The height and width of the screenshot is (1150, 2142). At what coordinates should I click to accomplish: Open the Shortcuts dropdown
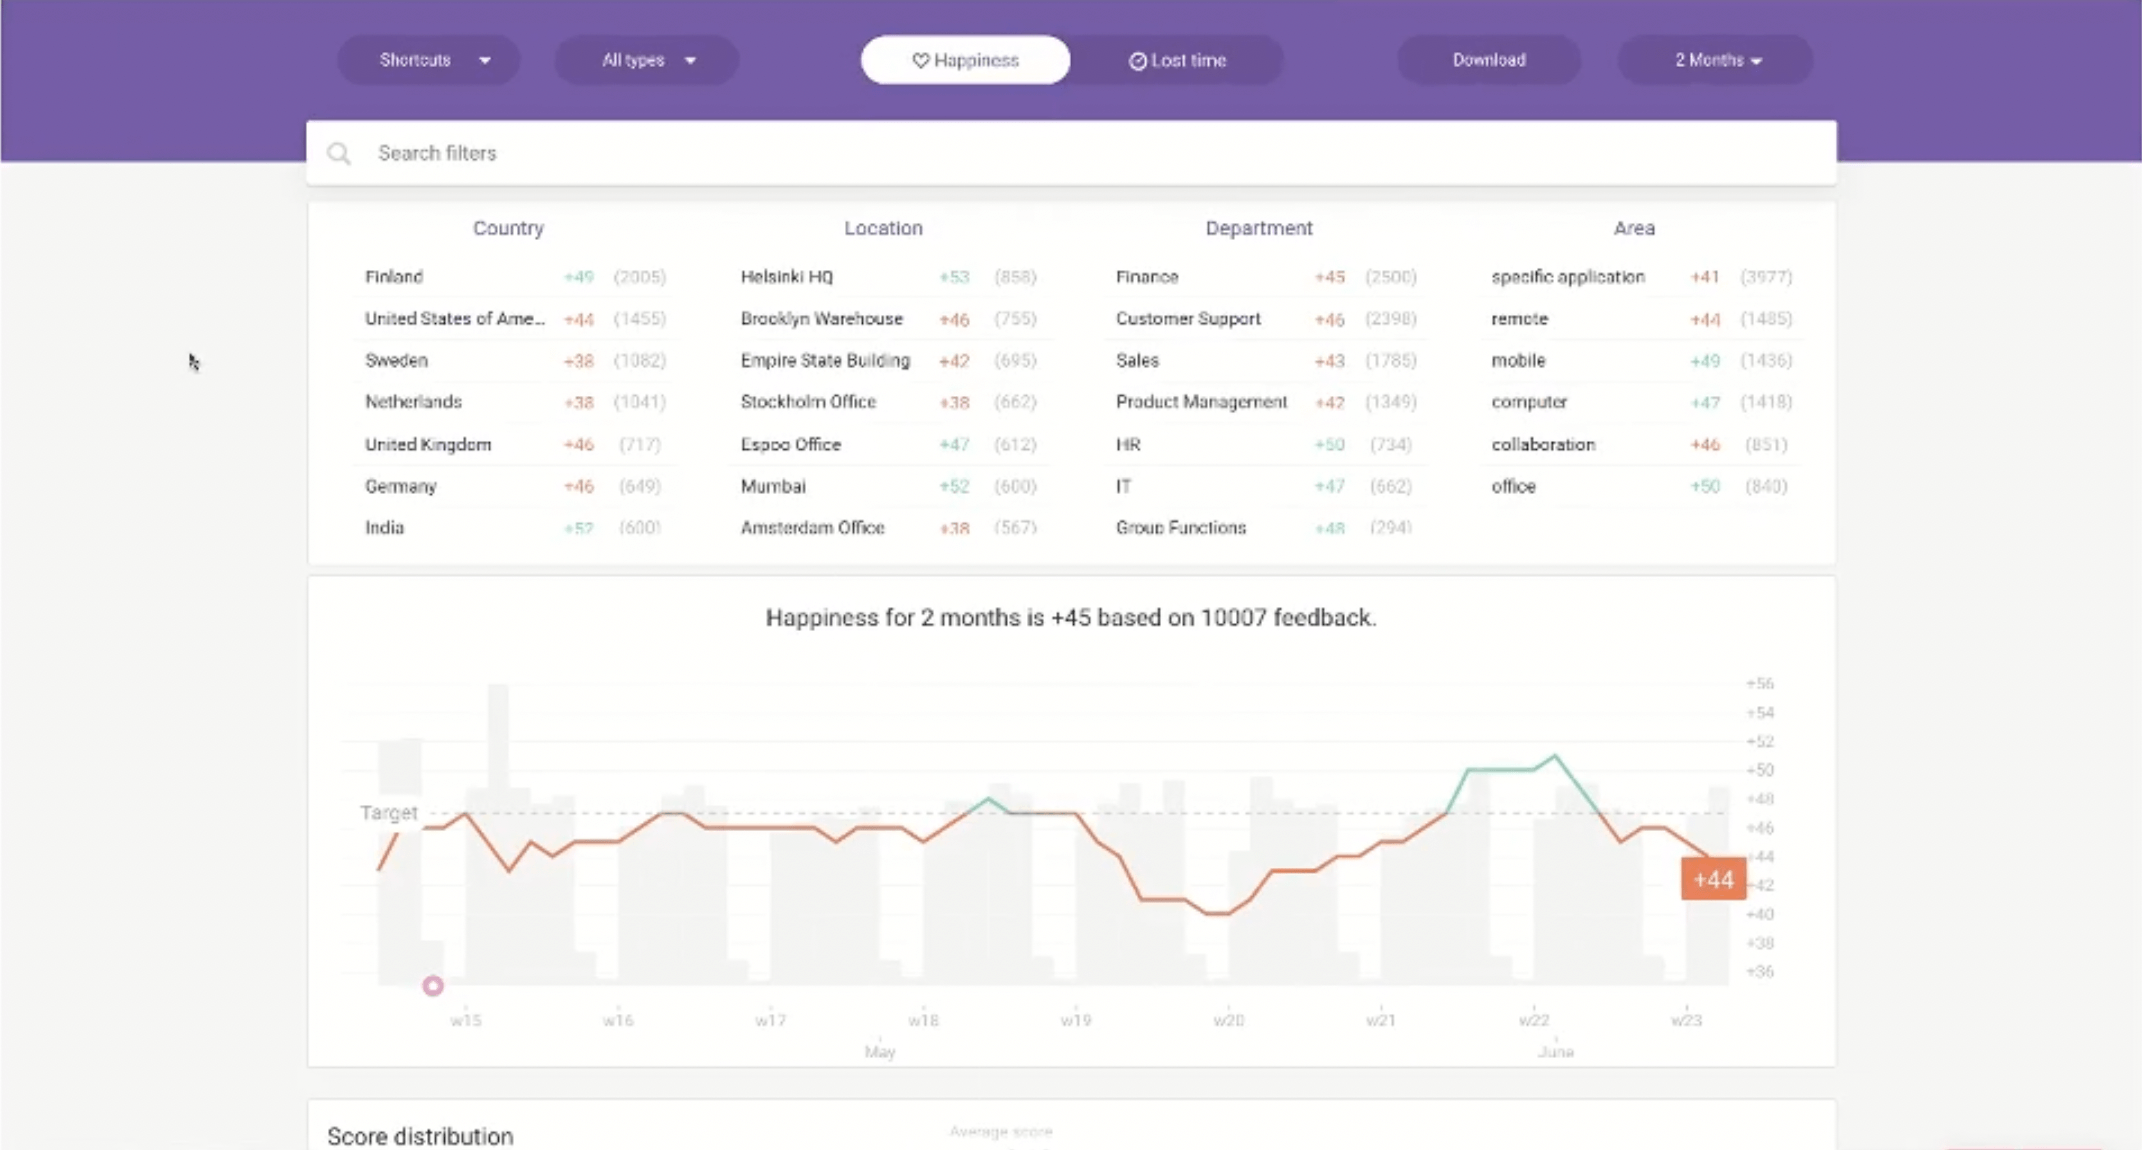click(429, 60)
